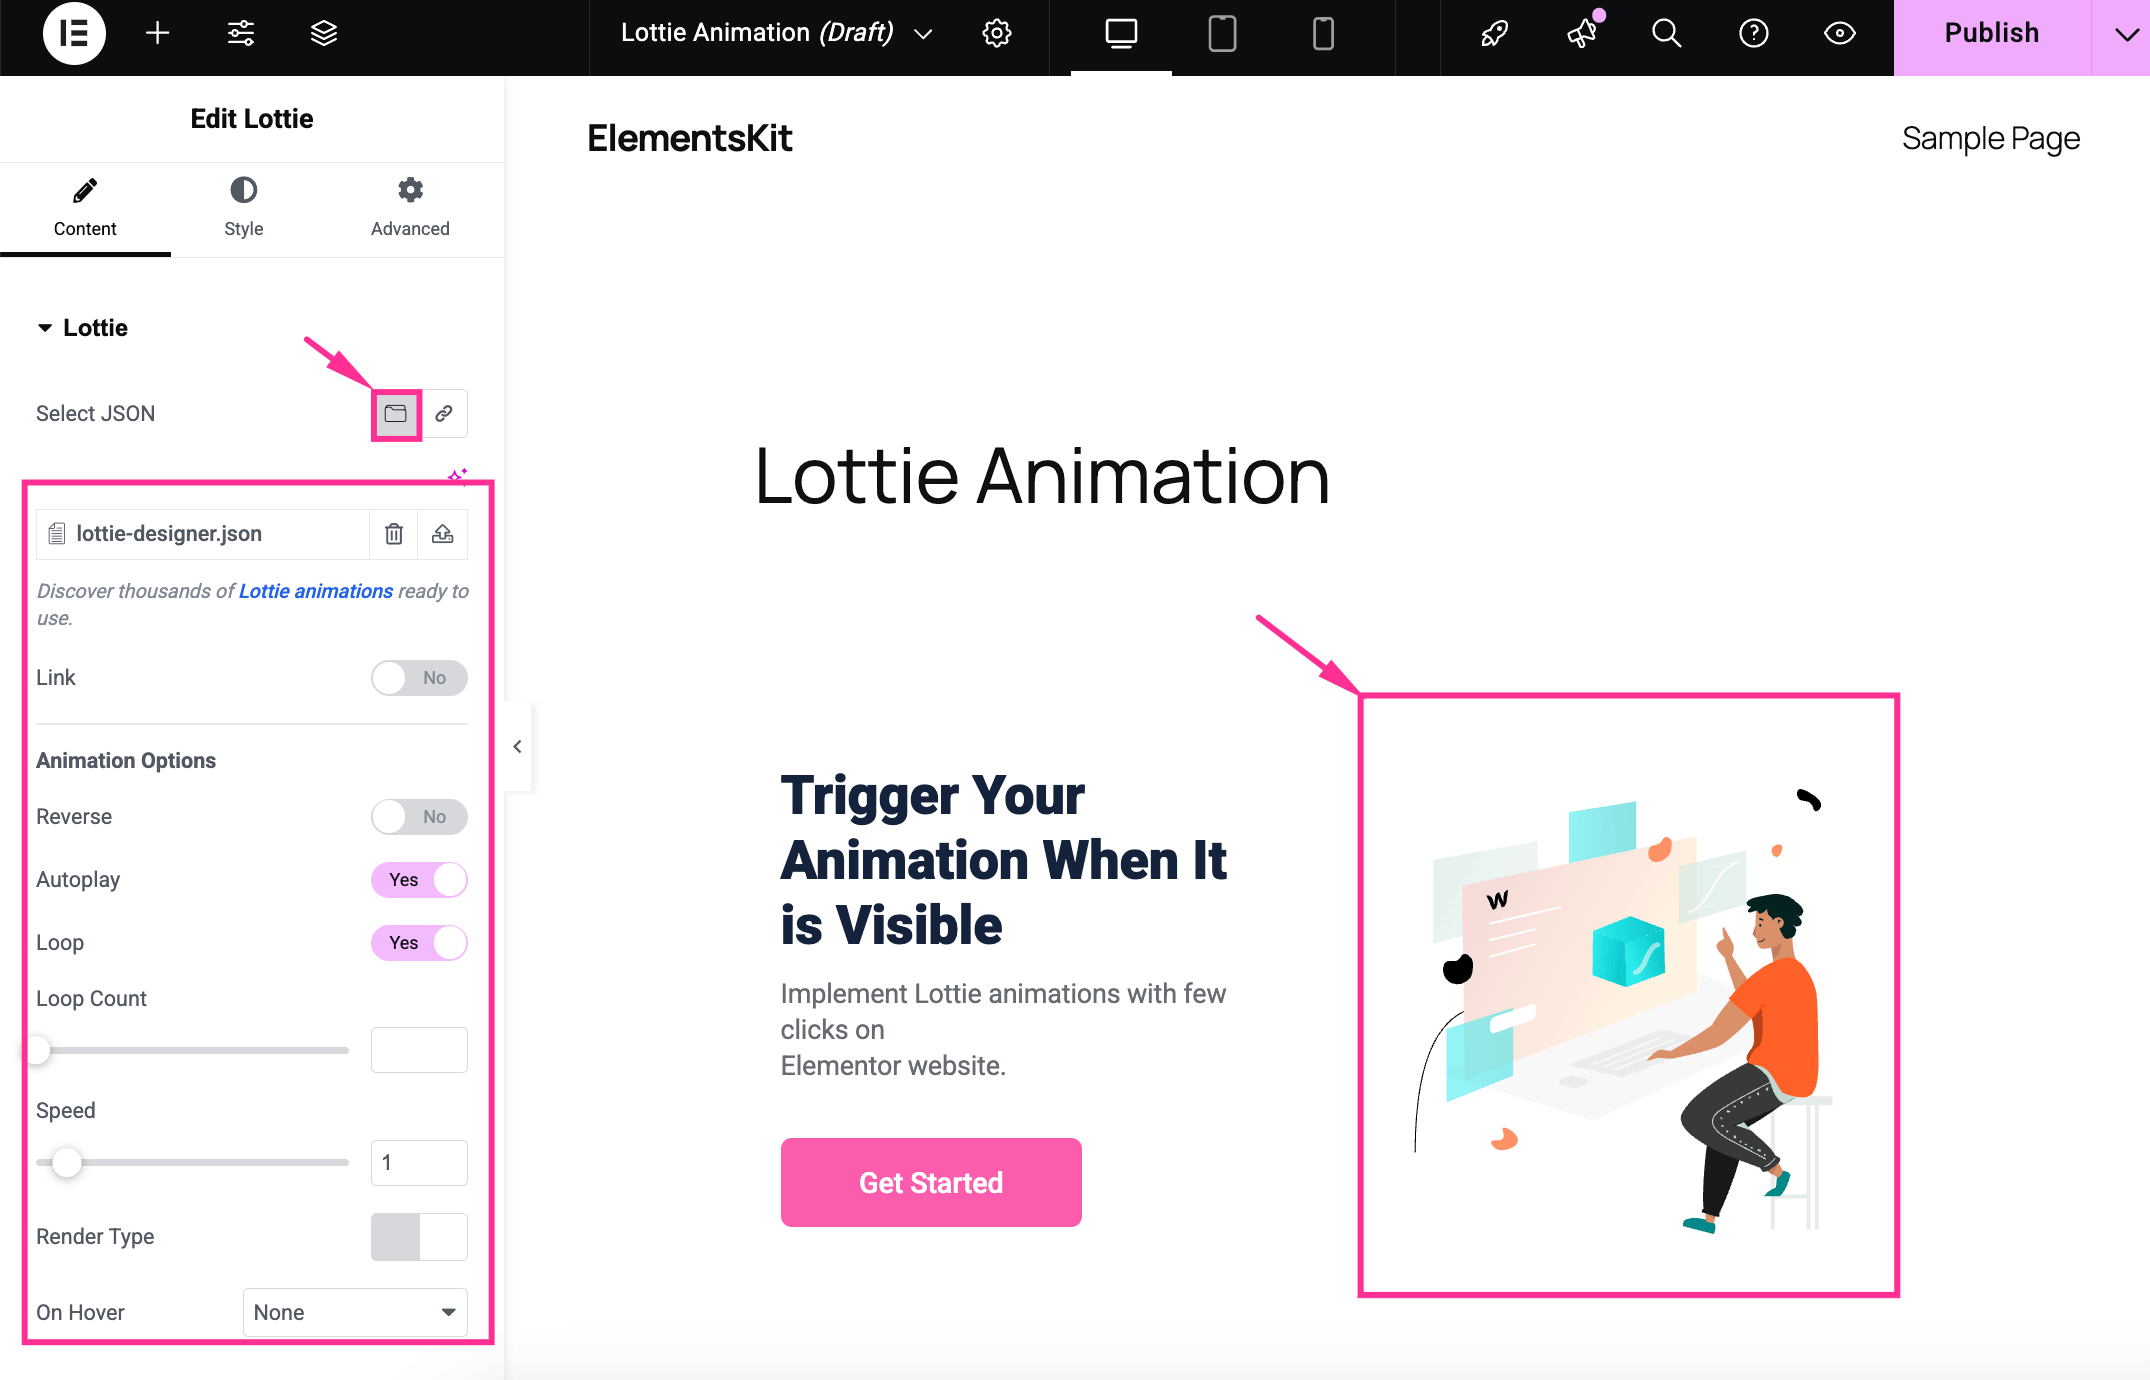Switch to tablet preview mode
This screenshot has height=1380, width=2150.
click(1221, 33)
